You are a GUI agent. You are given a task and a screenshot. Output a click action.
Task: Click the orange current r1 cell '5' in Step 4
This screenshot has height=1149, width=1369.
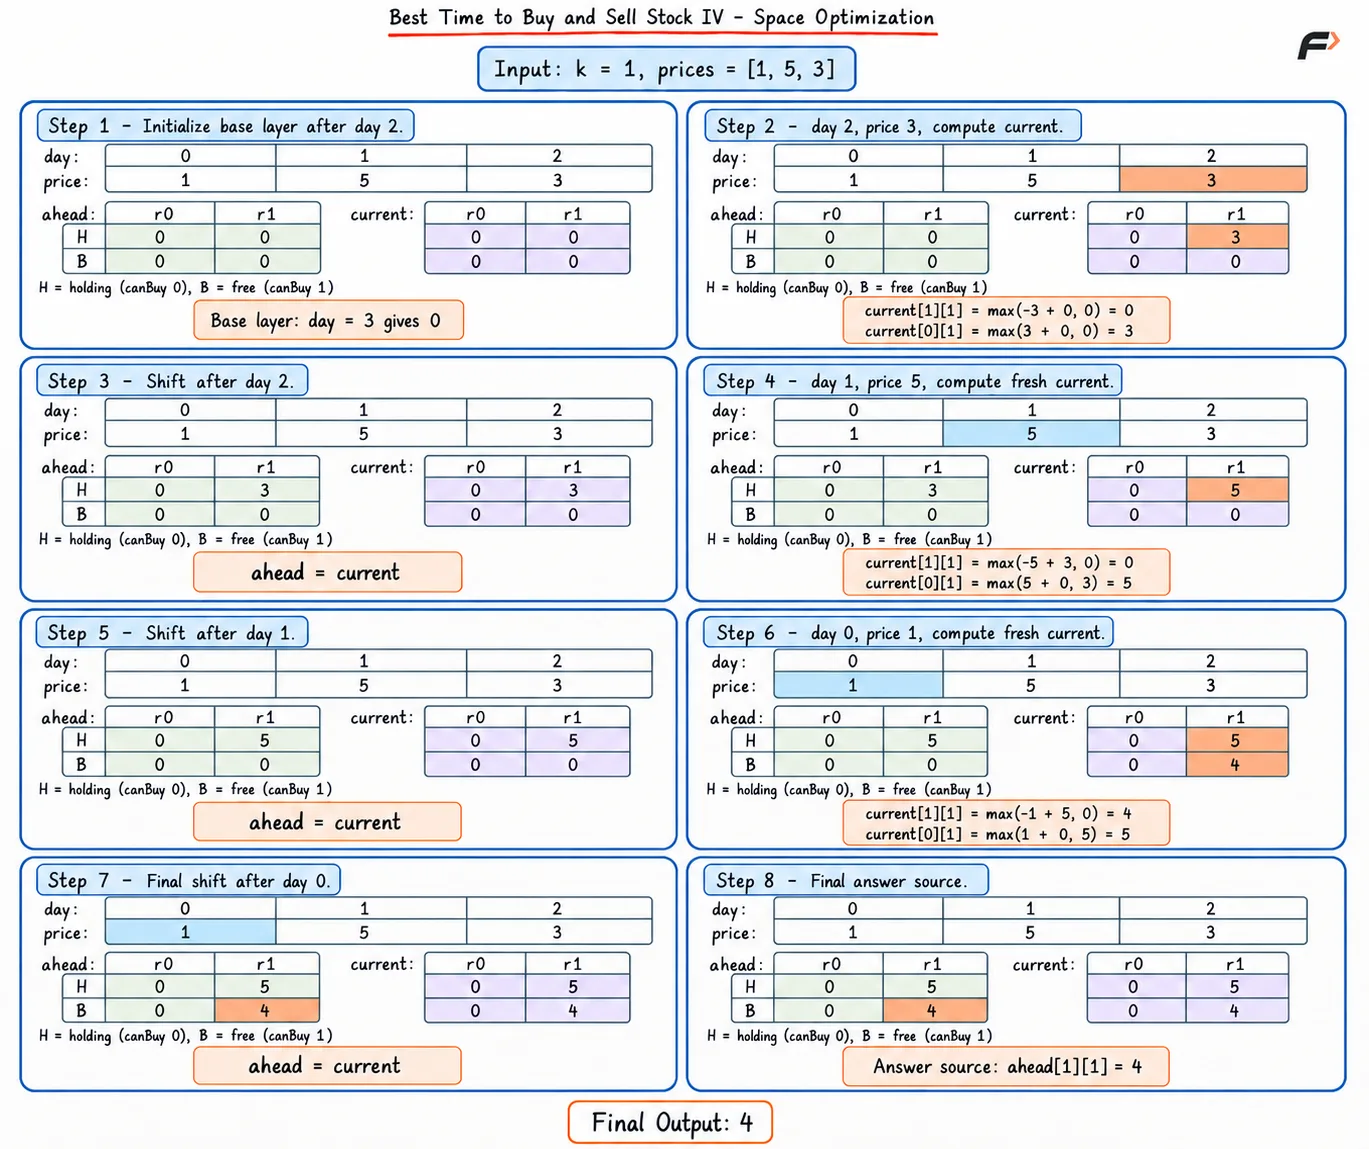[1237, 490]
